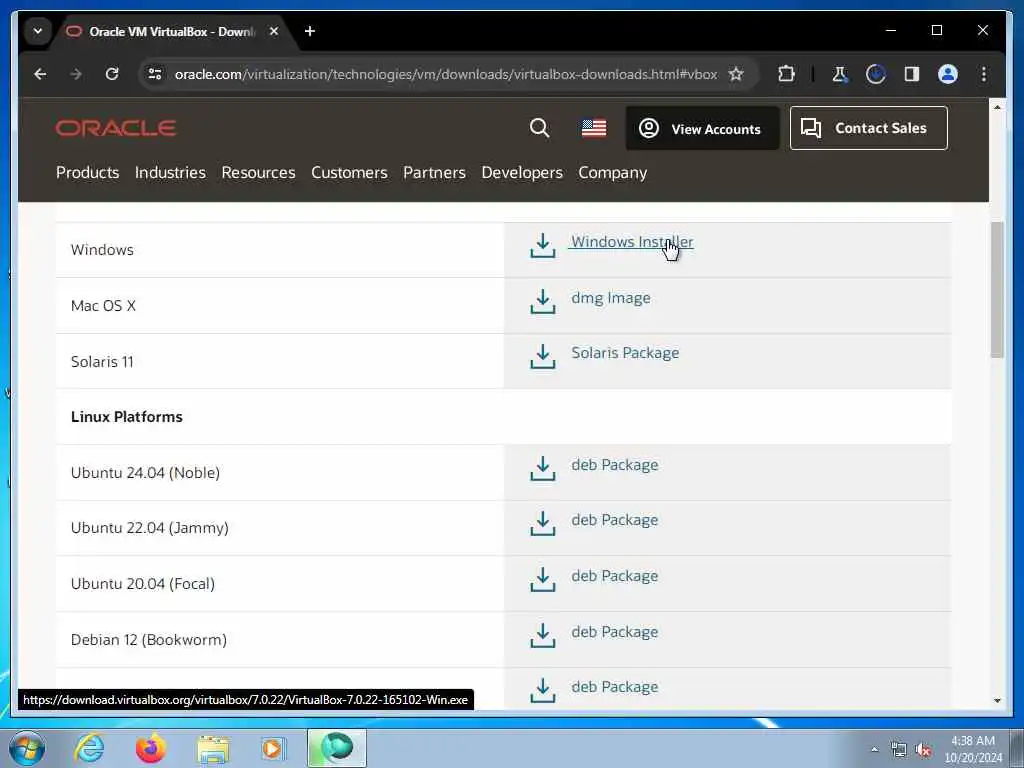Click the Oracle logo
The width and height of the screenshot is (1024, 768).
[116, 128]
